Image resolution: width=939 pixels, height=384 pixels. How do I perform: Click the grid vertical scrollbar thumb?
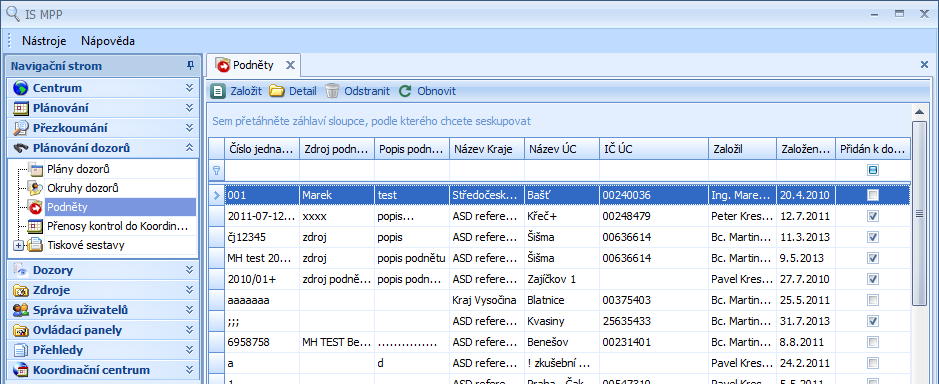click(919, 213)
